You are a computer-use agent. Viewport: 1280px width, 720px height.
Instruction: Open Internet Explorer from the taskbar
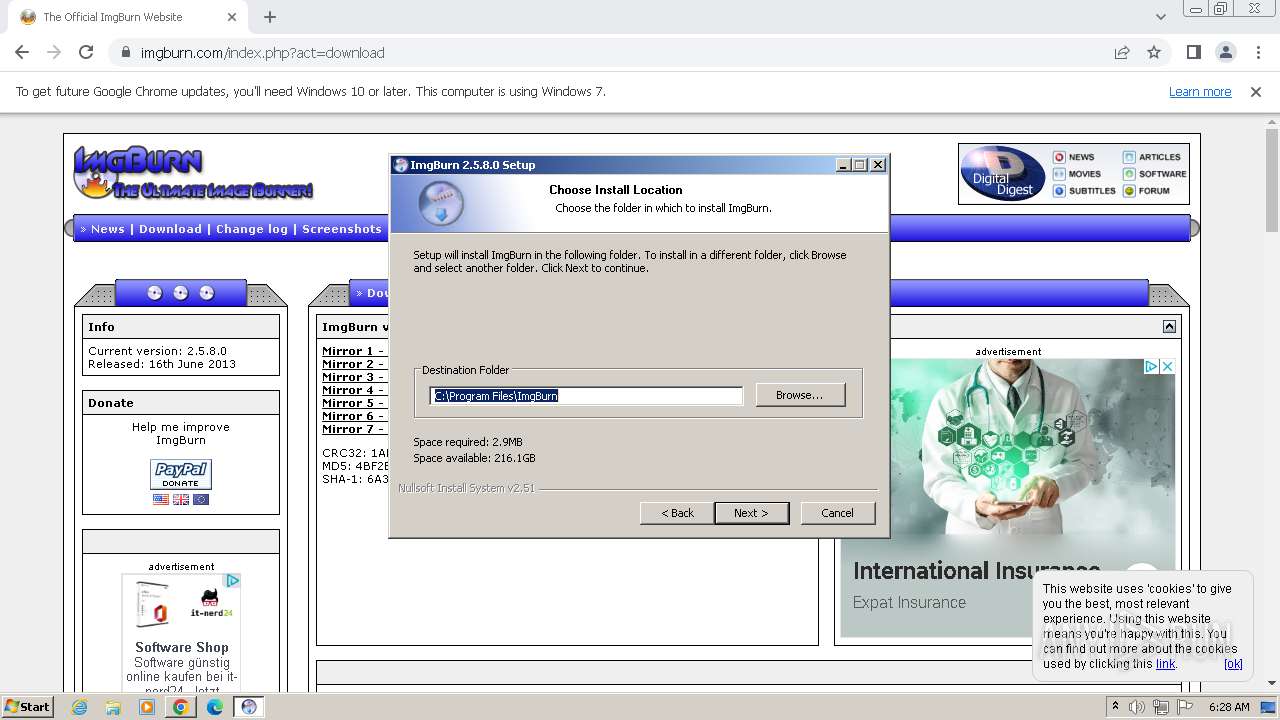(80, 707)
